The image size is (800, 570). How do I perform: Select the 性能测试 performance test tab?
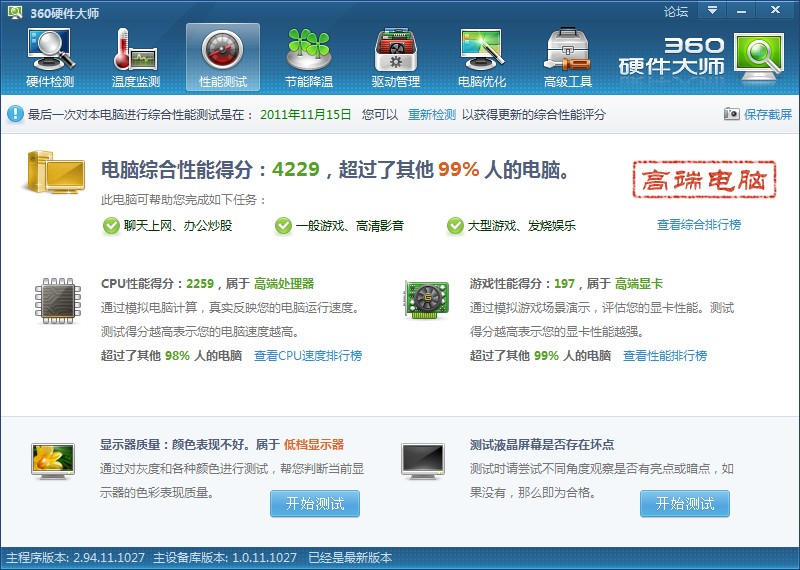tap(223, 57)
